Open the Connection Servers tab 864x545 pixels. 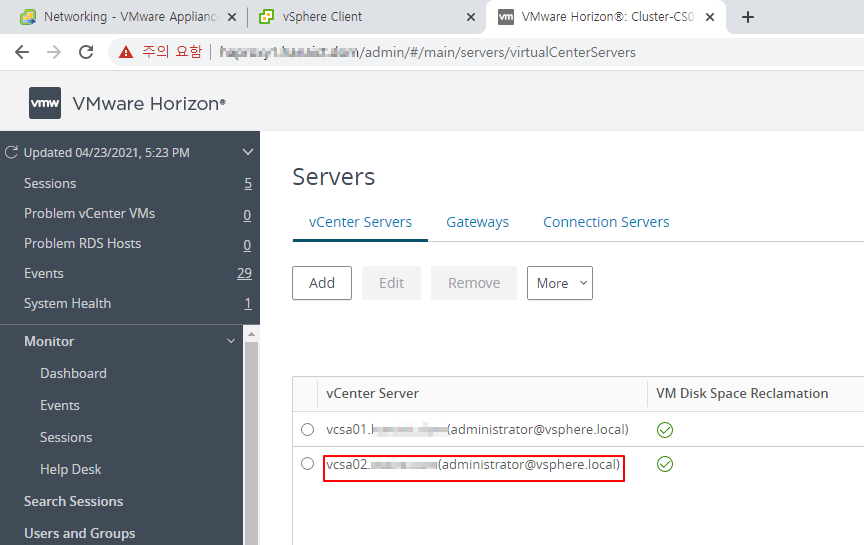click(606, 222)
